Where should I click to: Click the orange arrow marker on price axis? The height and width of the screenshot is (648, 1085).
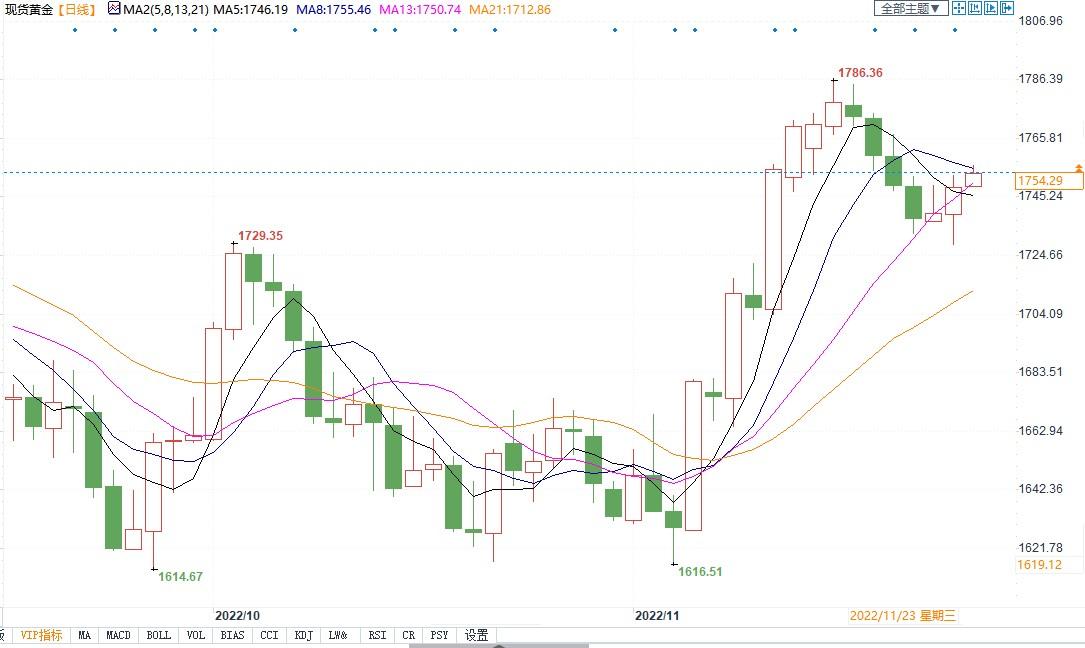pyautogui.click(x=1078, y=167)
